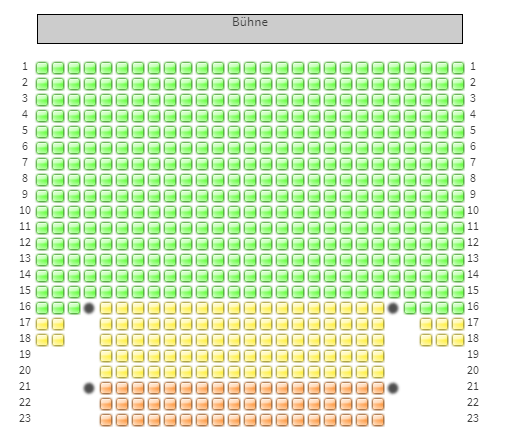Screen dimensions: 507x435
Task: Pick the rightmost green seat in row 15
Action: point(458,292)
